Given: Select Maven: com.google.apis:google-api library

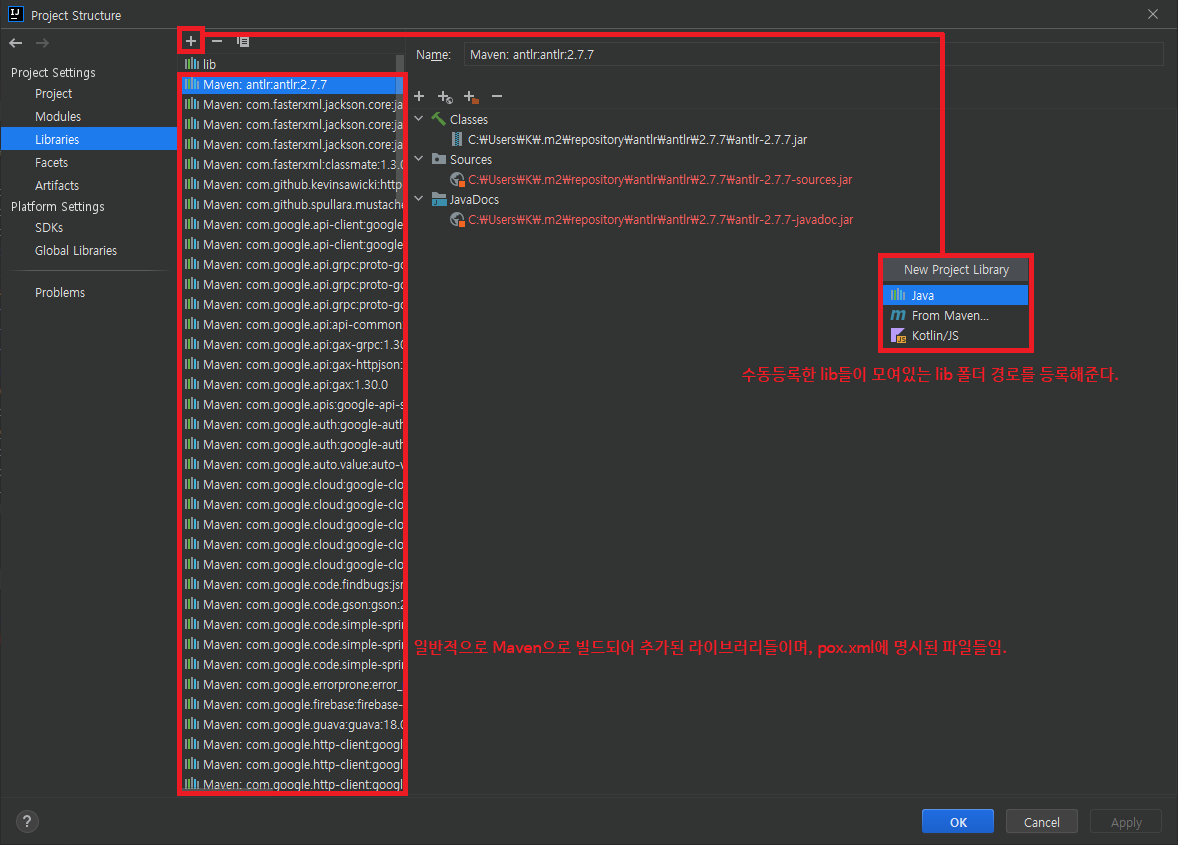Looking at the screenshot, I should click(x=291, y=404).
